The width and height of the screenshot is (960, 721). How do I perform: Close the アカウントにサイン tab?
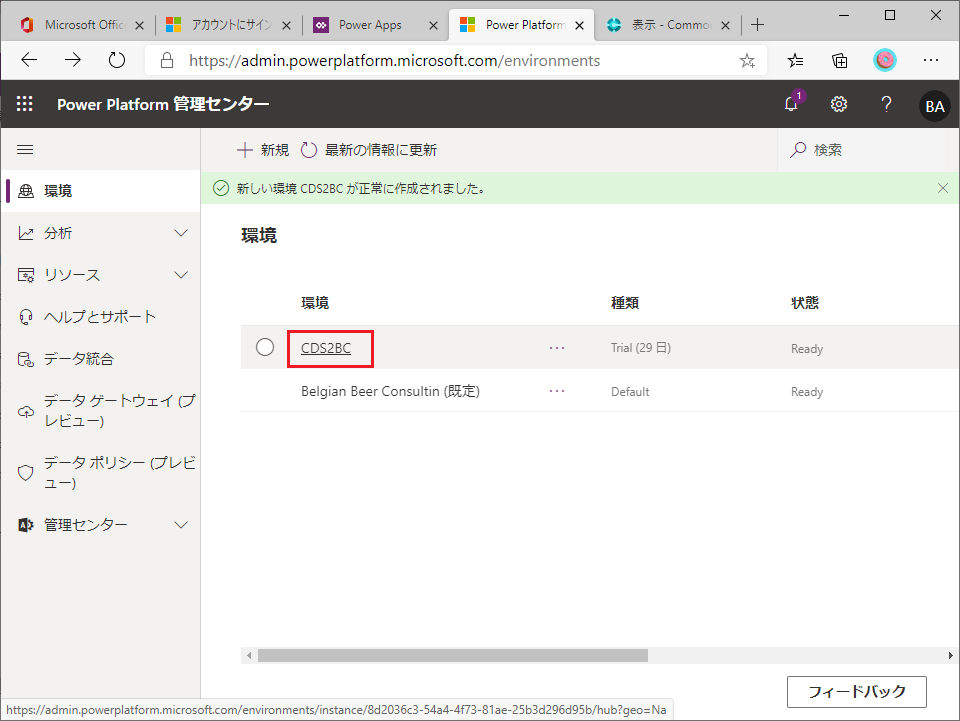tap(286, 25)
